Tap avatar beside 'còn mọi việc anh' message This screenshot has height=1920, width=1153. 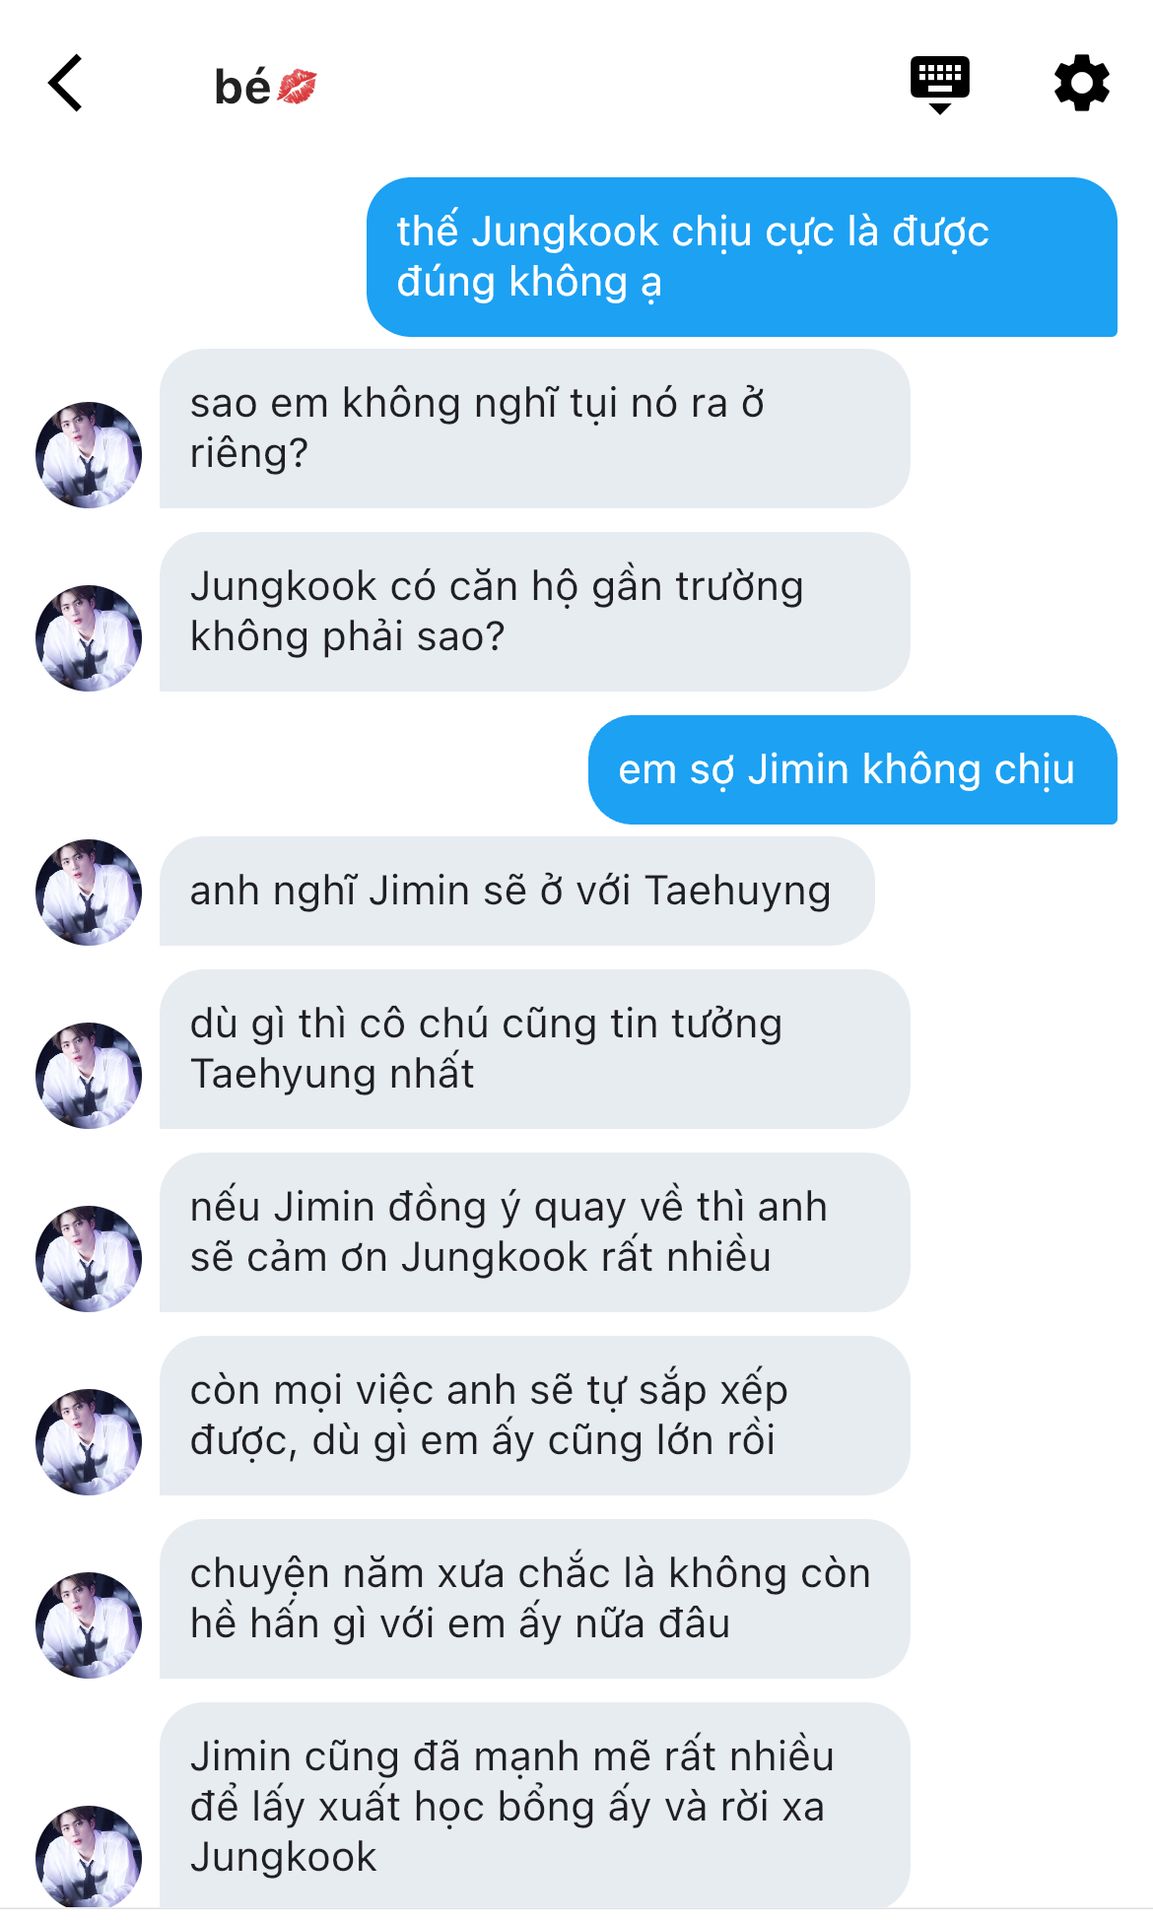(88, 1442)
